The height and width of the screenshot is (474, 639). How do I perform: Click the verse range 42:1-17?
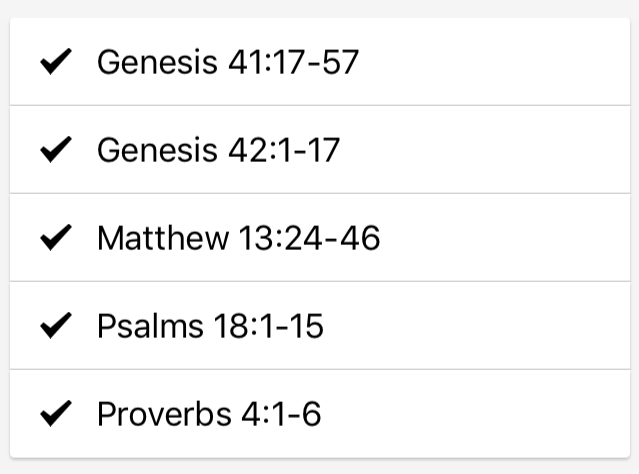point(284,150)
